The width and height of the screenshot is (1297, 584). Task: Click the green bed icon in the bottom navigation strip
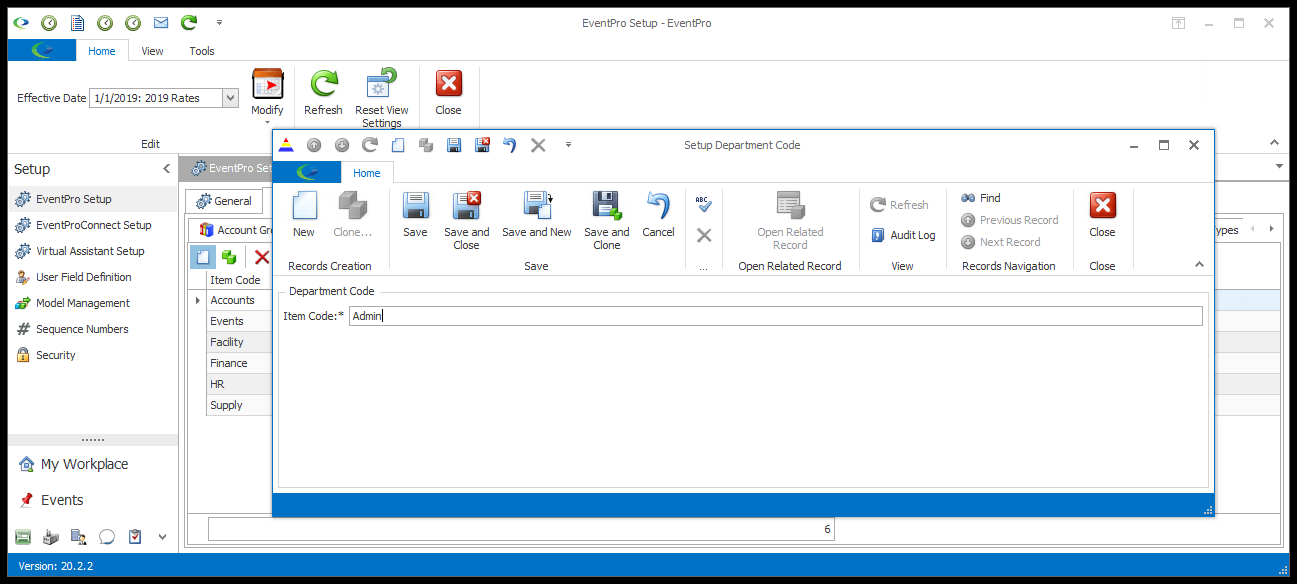[x=23, y=537]
